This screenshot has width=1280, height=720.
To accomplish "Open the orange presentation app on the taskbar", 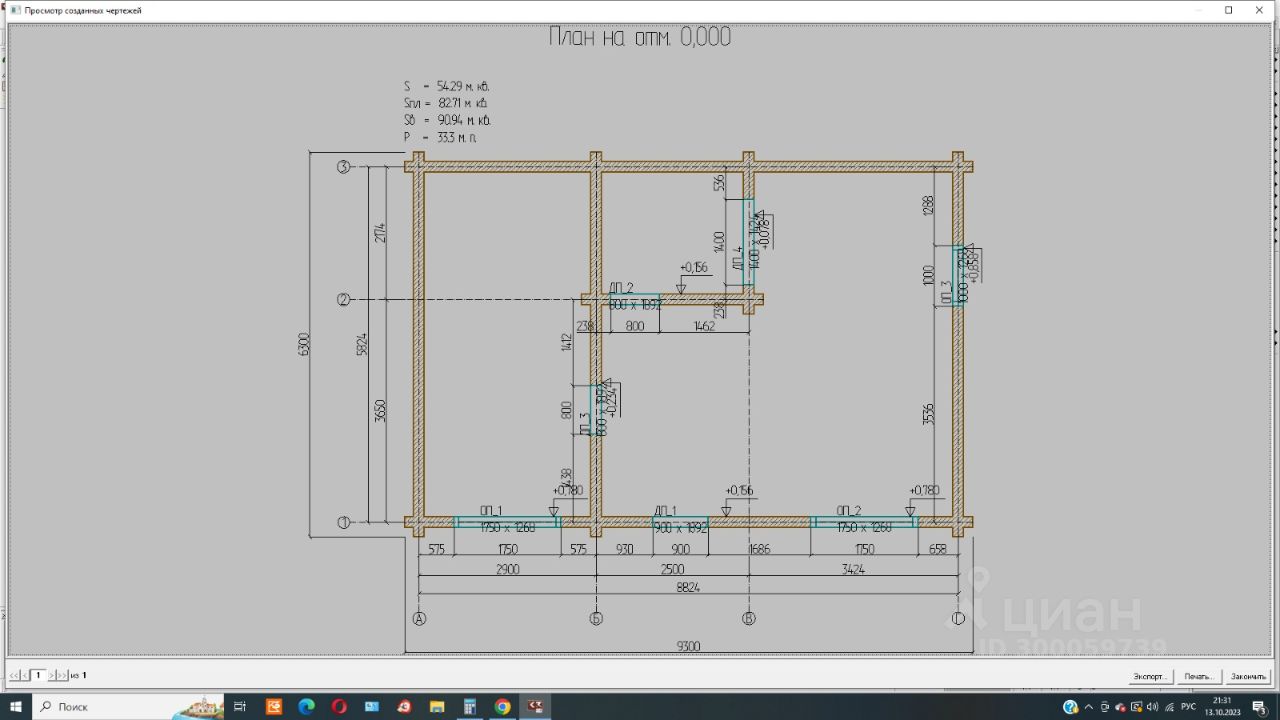I will pyautogui.click(x=273, y=707).
